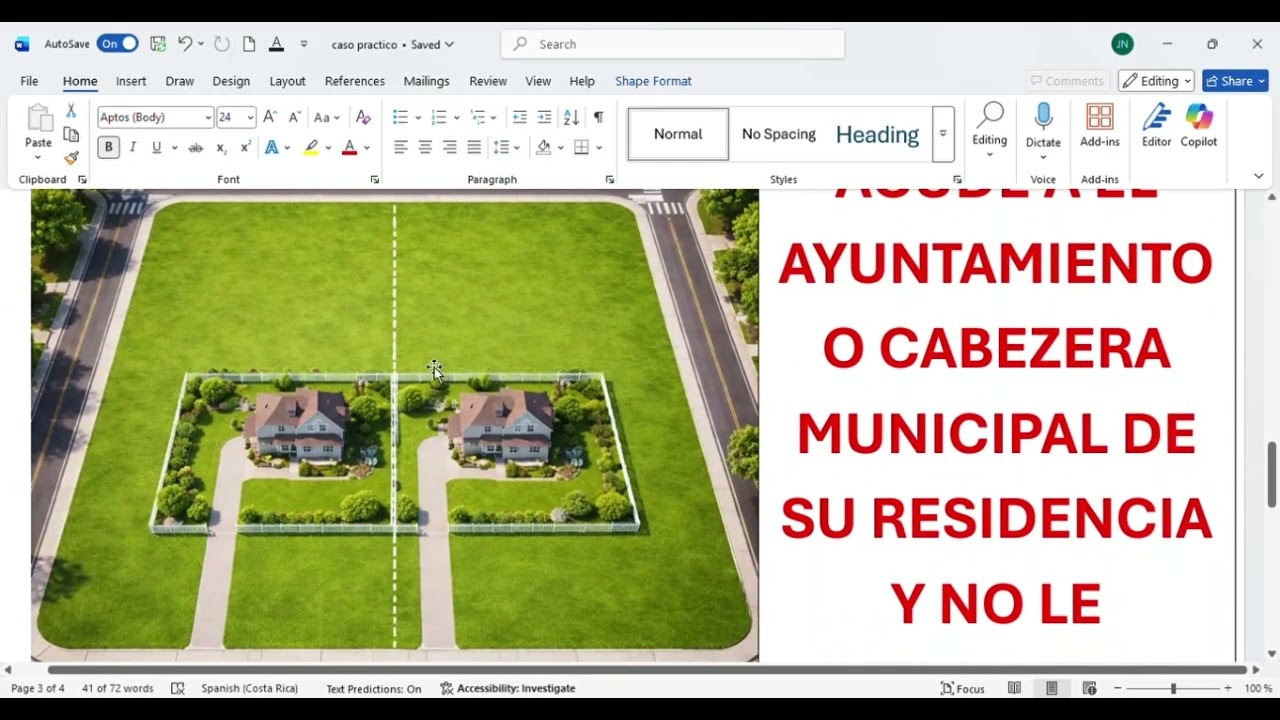Open the Editing mode dropdown

[1157, 81]
